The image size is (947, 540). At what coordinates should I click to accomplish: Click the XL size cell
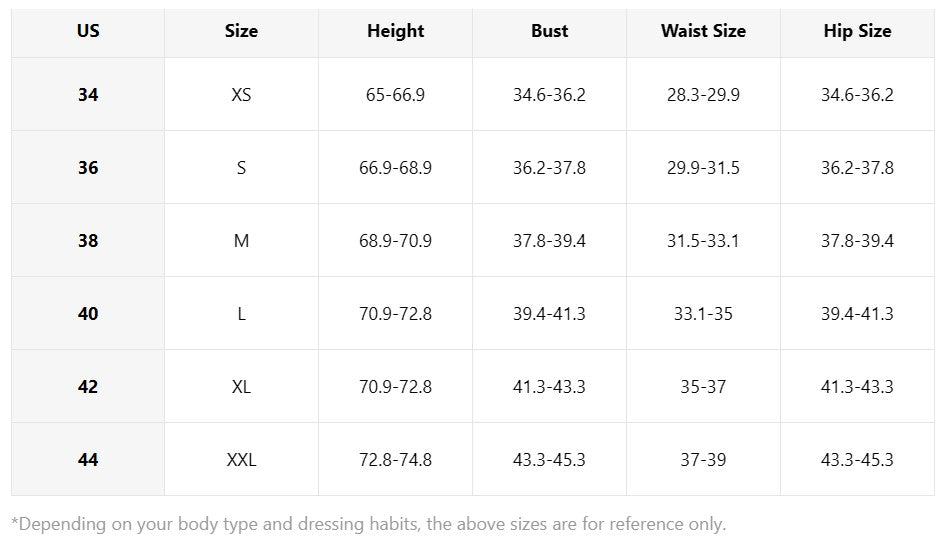point(242,387)
